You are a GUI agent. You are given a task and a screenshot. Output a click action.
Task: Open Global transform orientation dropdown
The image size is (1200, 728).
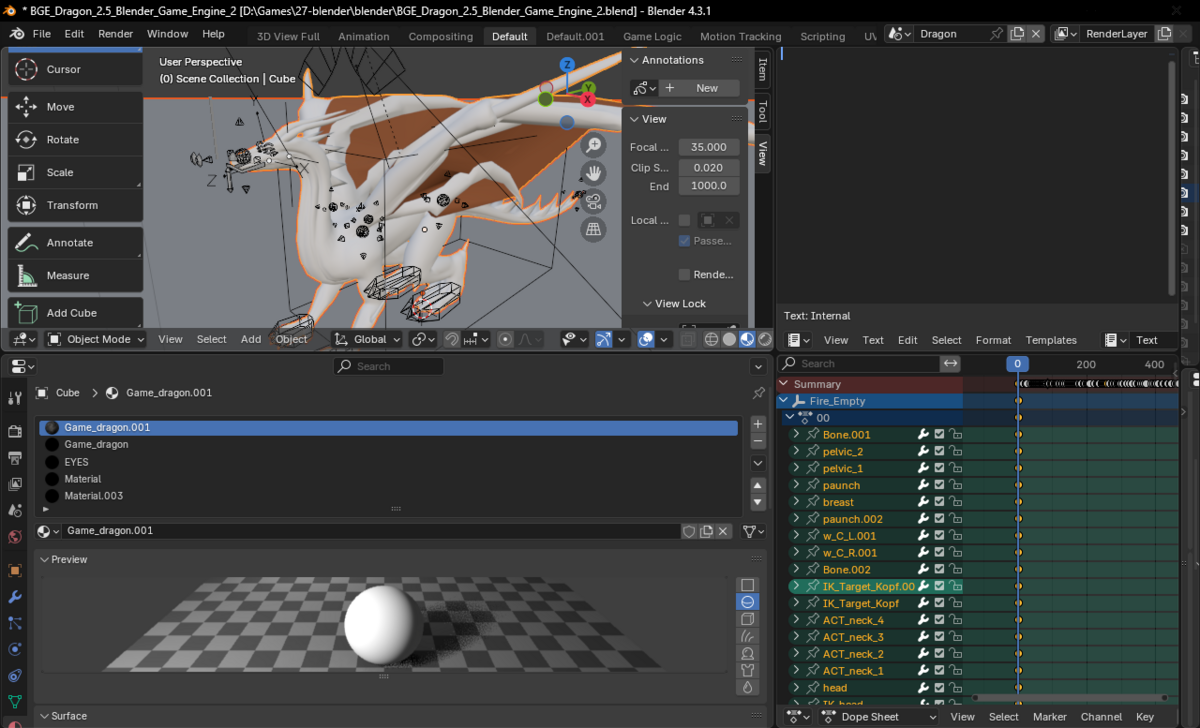click(368, 339)
